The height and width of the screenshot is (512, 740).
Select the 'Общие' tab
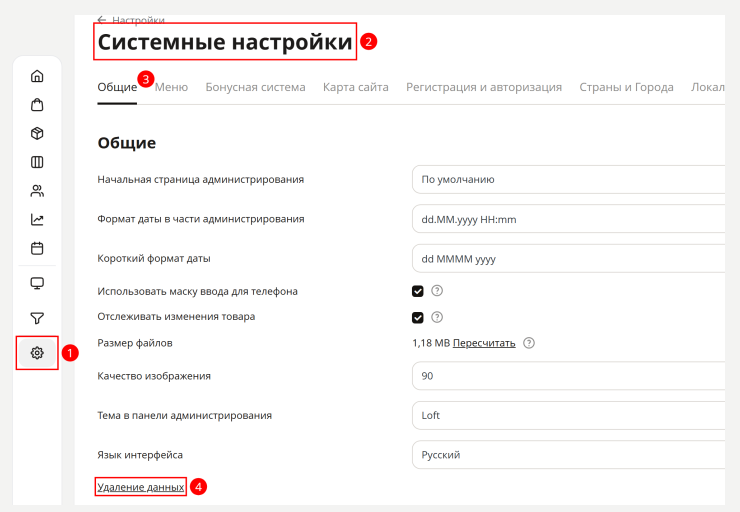[x=117, y=87]
